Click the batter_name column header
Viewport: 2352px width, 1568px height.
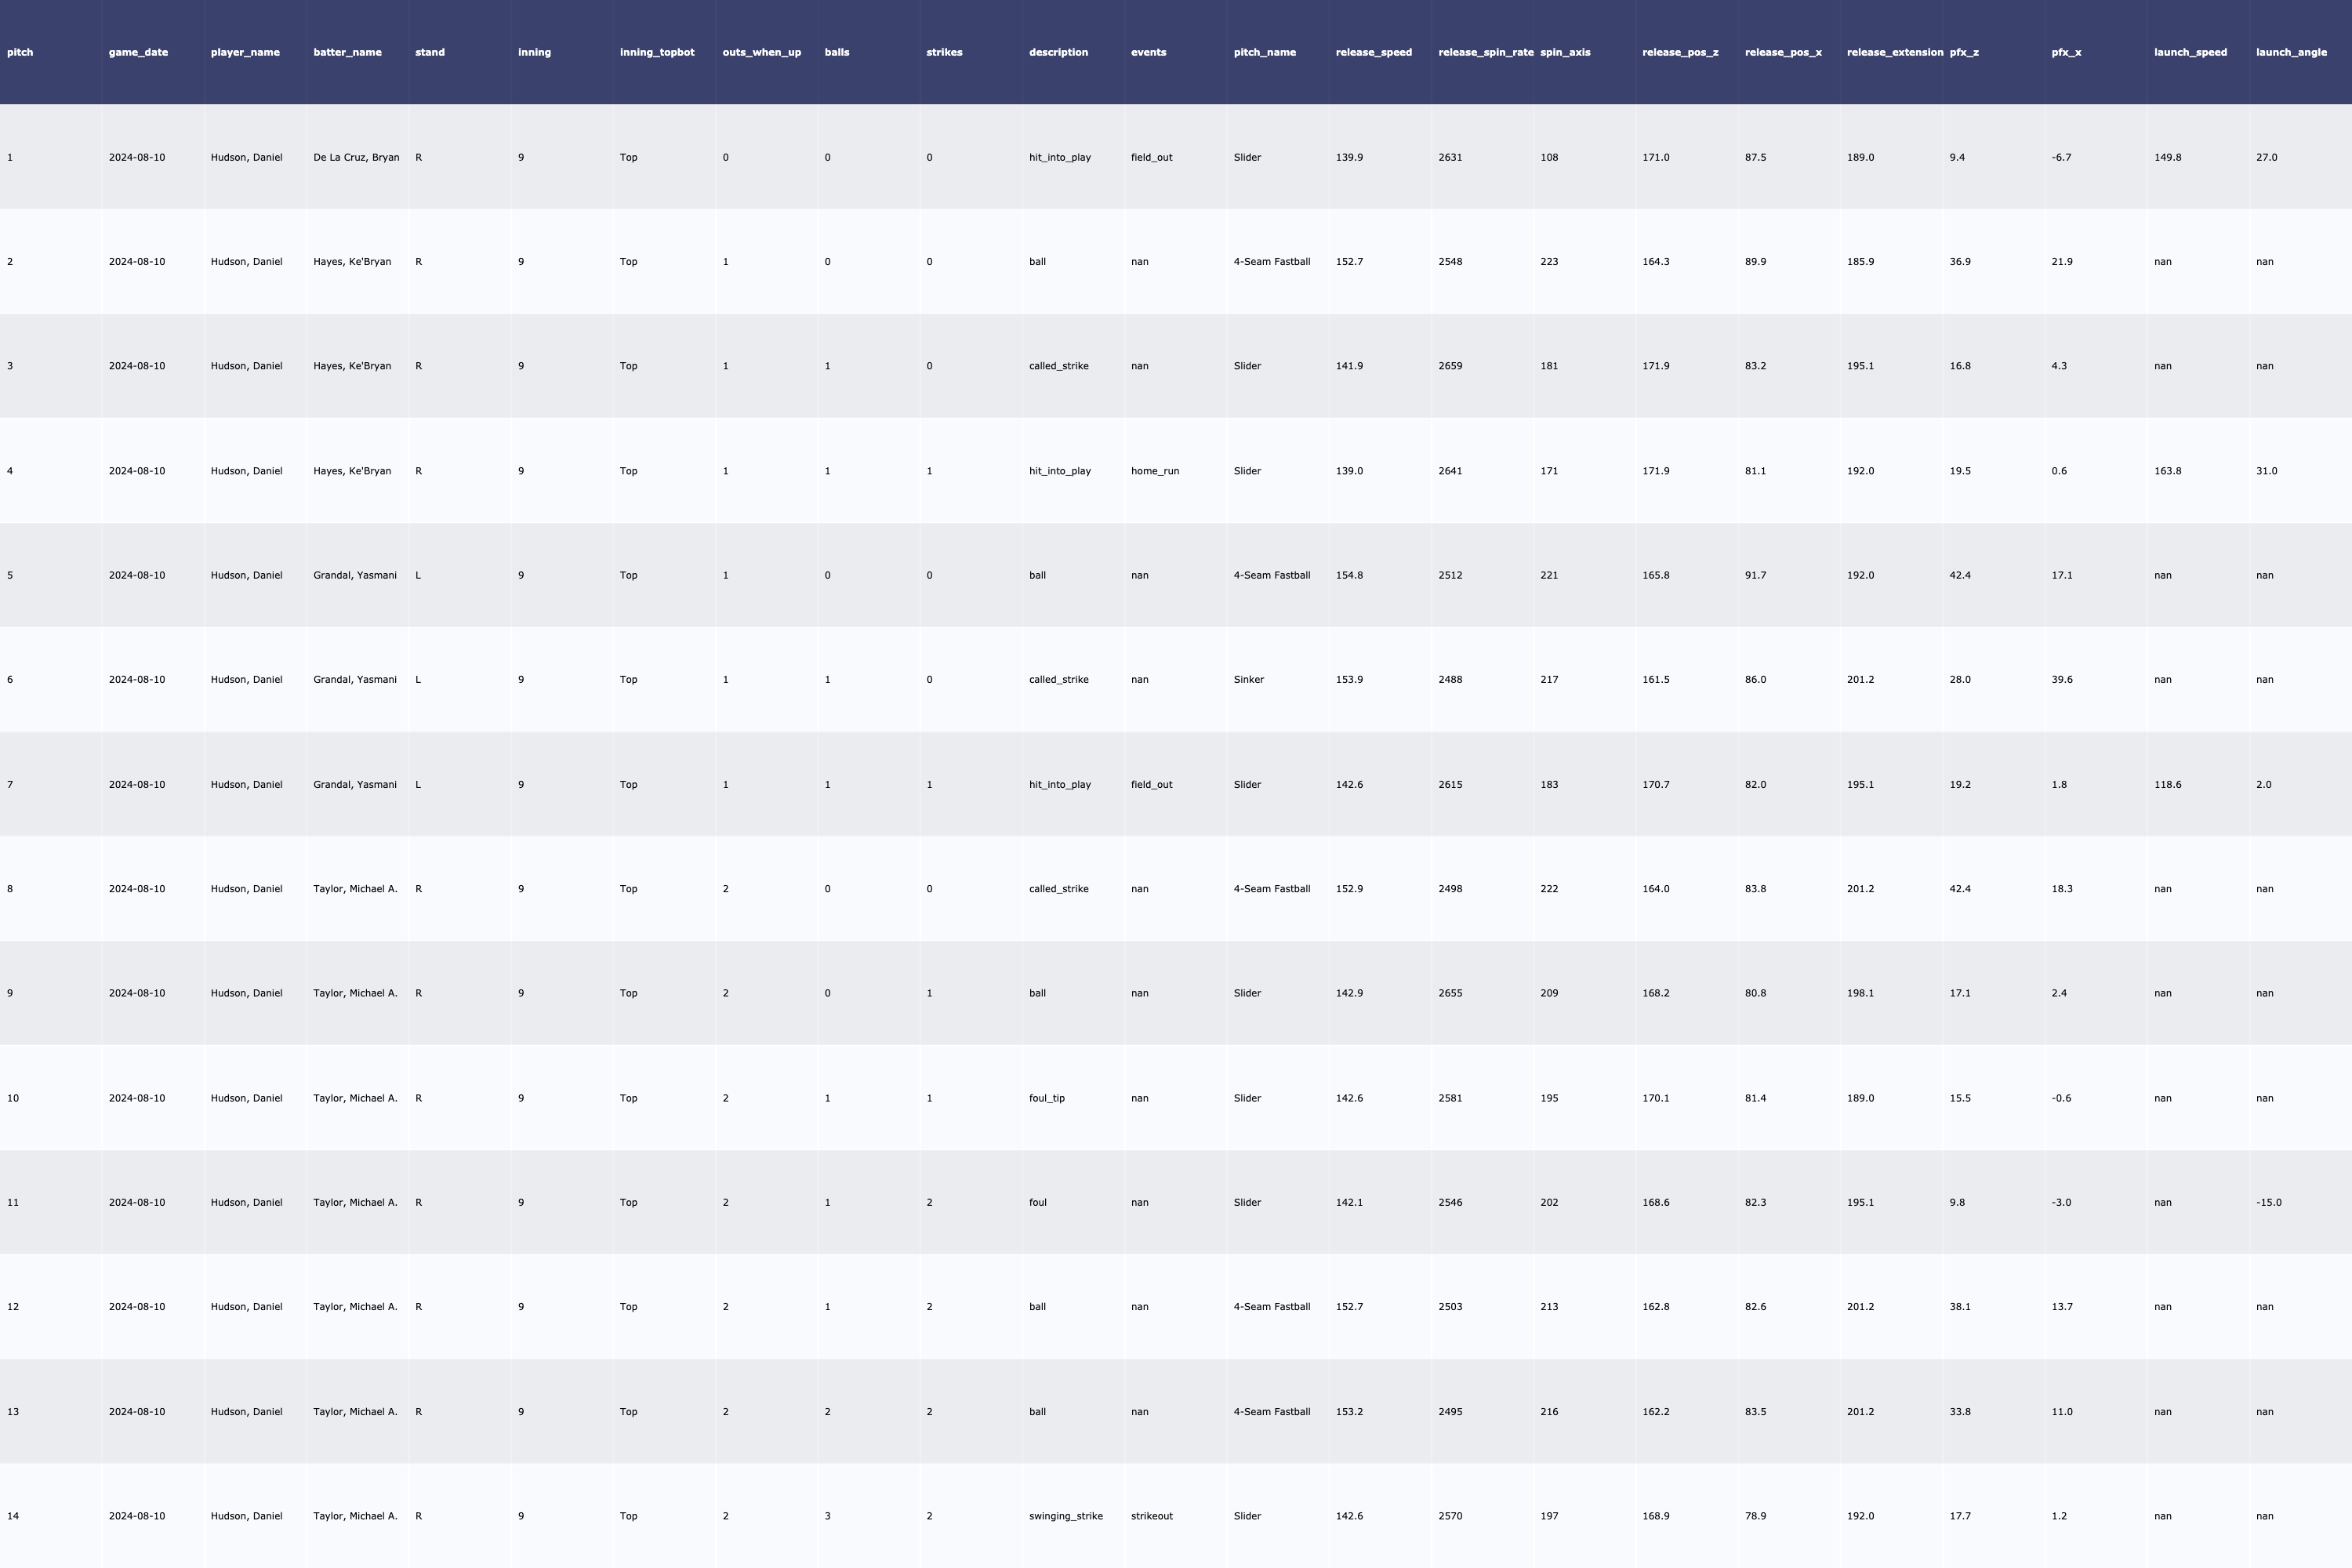pyautogui.click(x=347, y=52)
